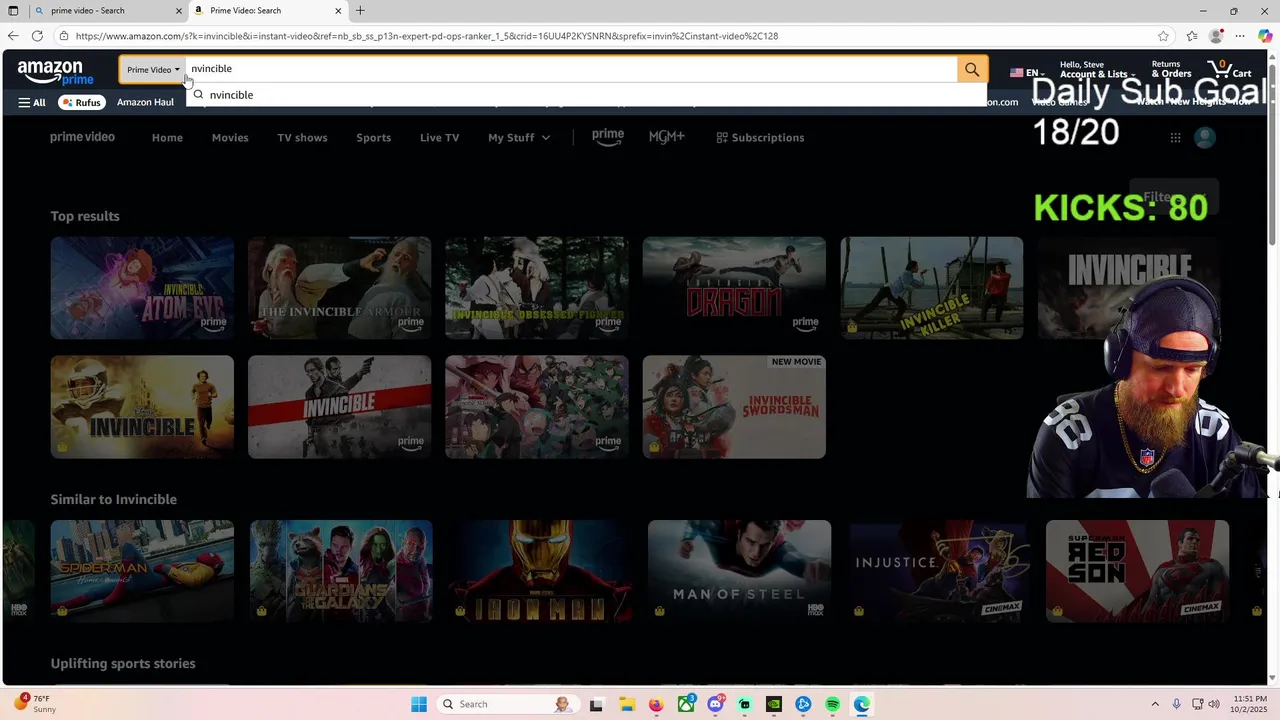Click the Microsoft Edge taskbar icon

coord(862,704)
